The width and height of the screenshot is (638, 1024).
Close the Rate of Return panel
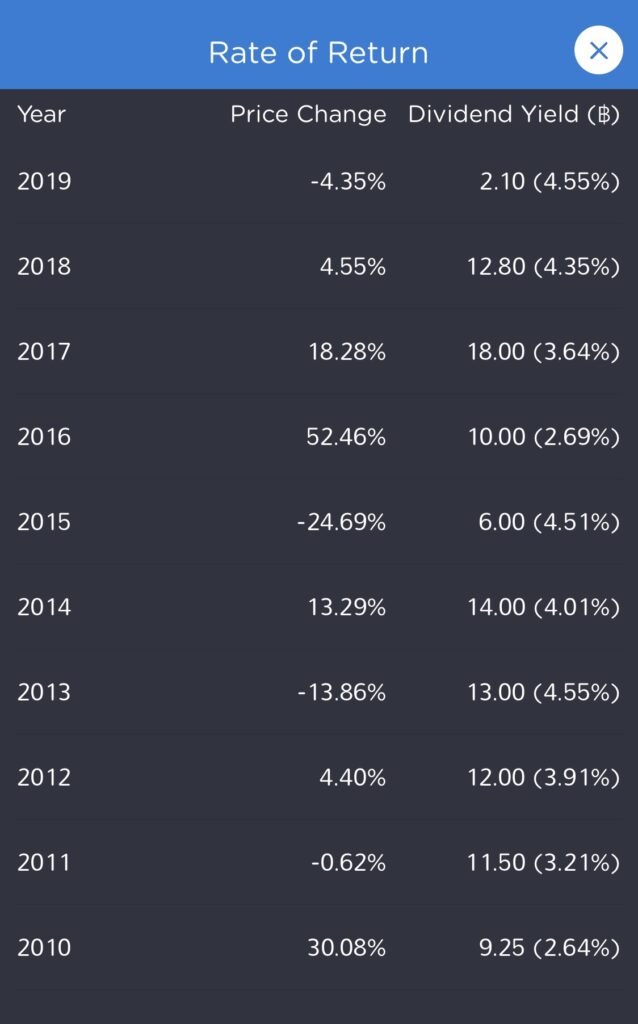[x=598, y=51]
